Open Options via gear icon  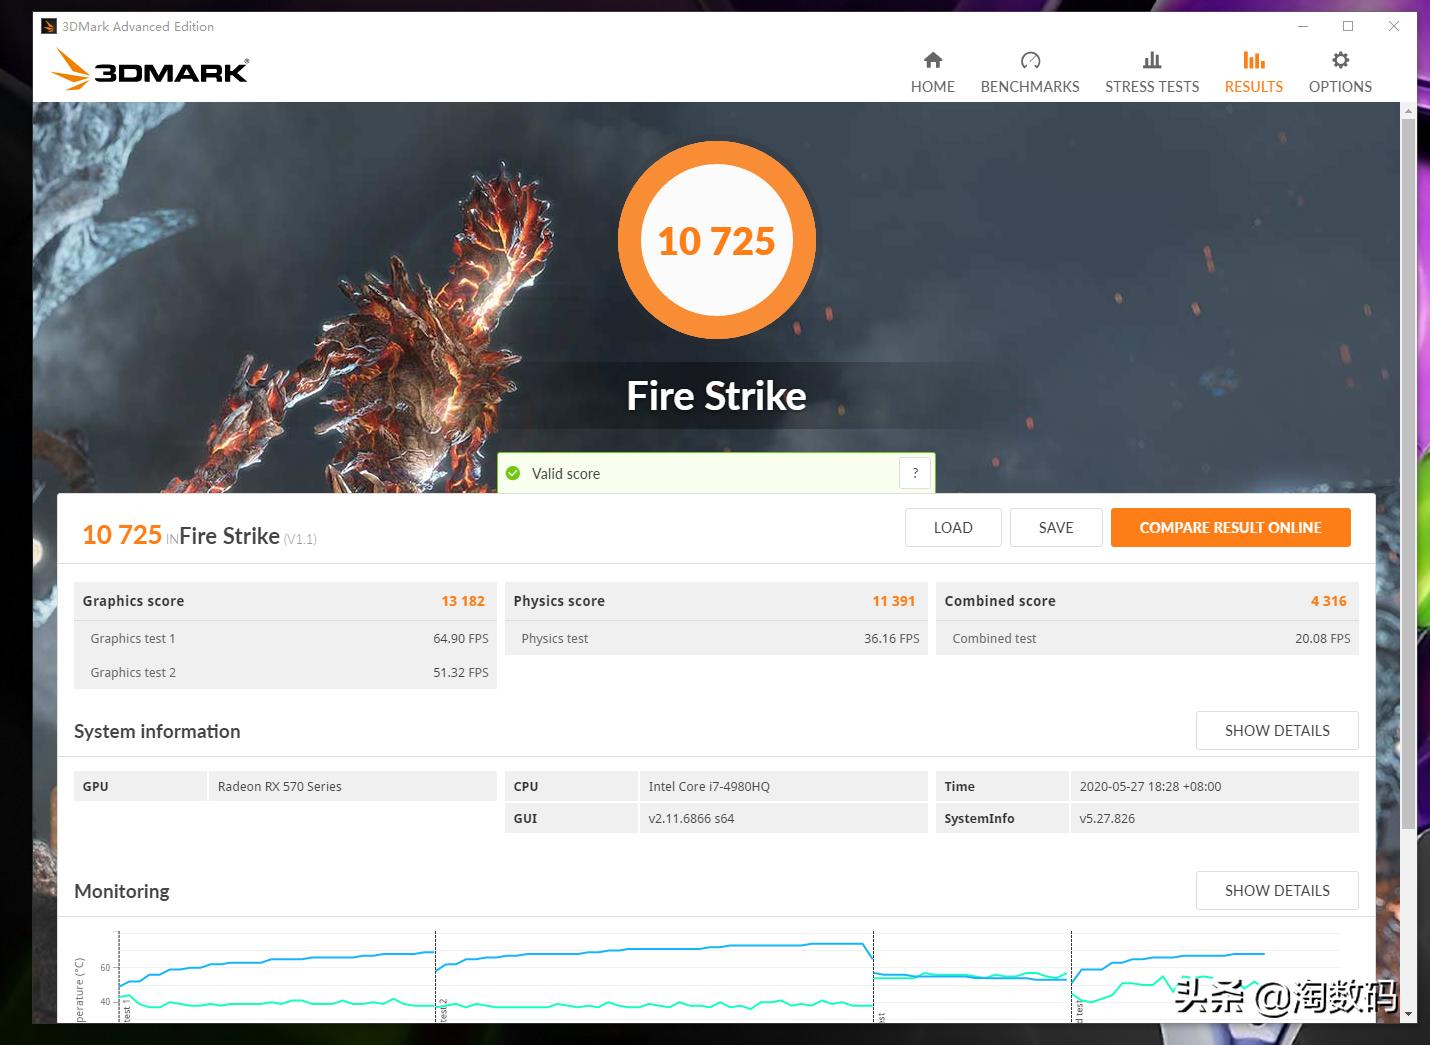click(x=1339, y=60)
